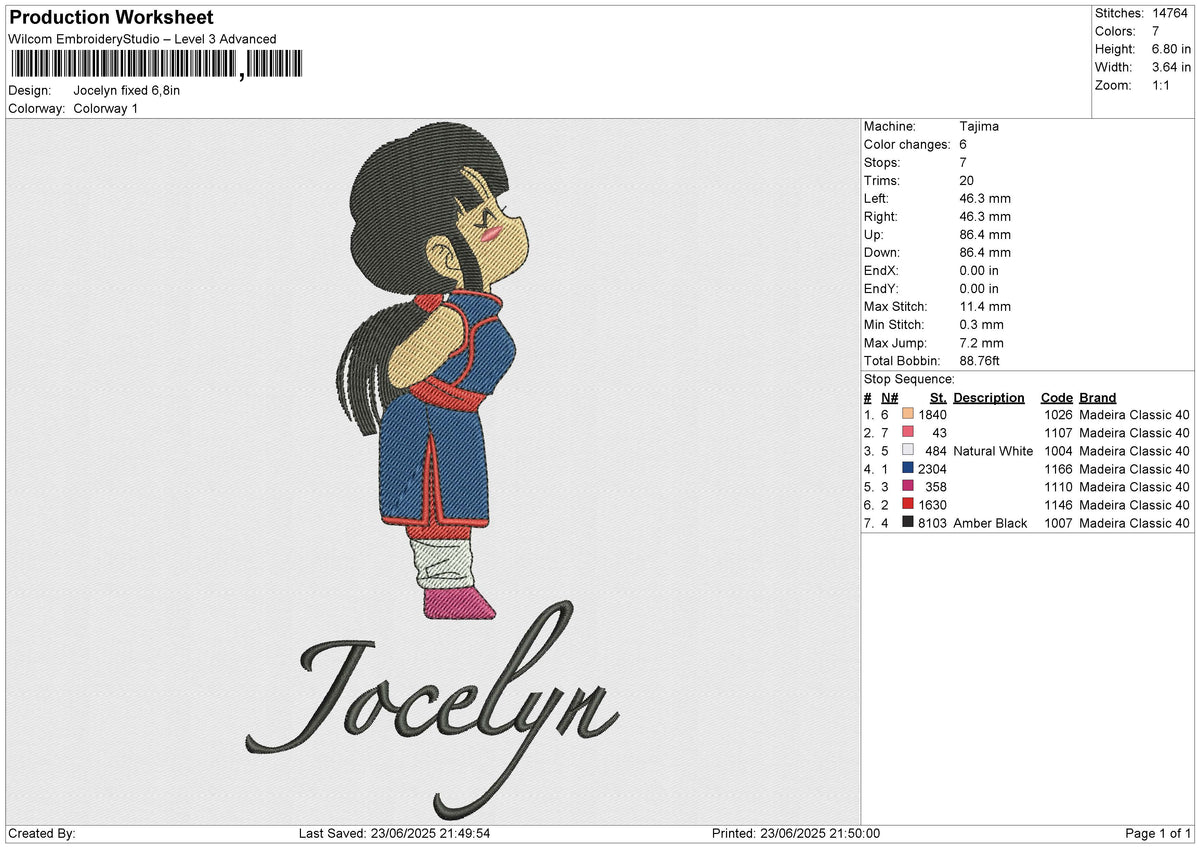
Task: Click the 'Description' column header
Action: coord(989,397)
